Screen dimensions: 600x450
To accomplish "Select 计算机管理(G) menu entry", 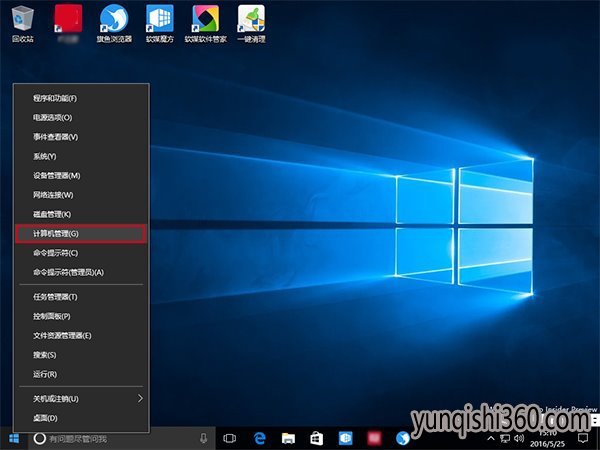I will pyautogui.click(x=81, y=233).
